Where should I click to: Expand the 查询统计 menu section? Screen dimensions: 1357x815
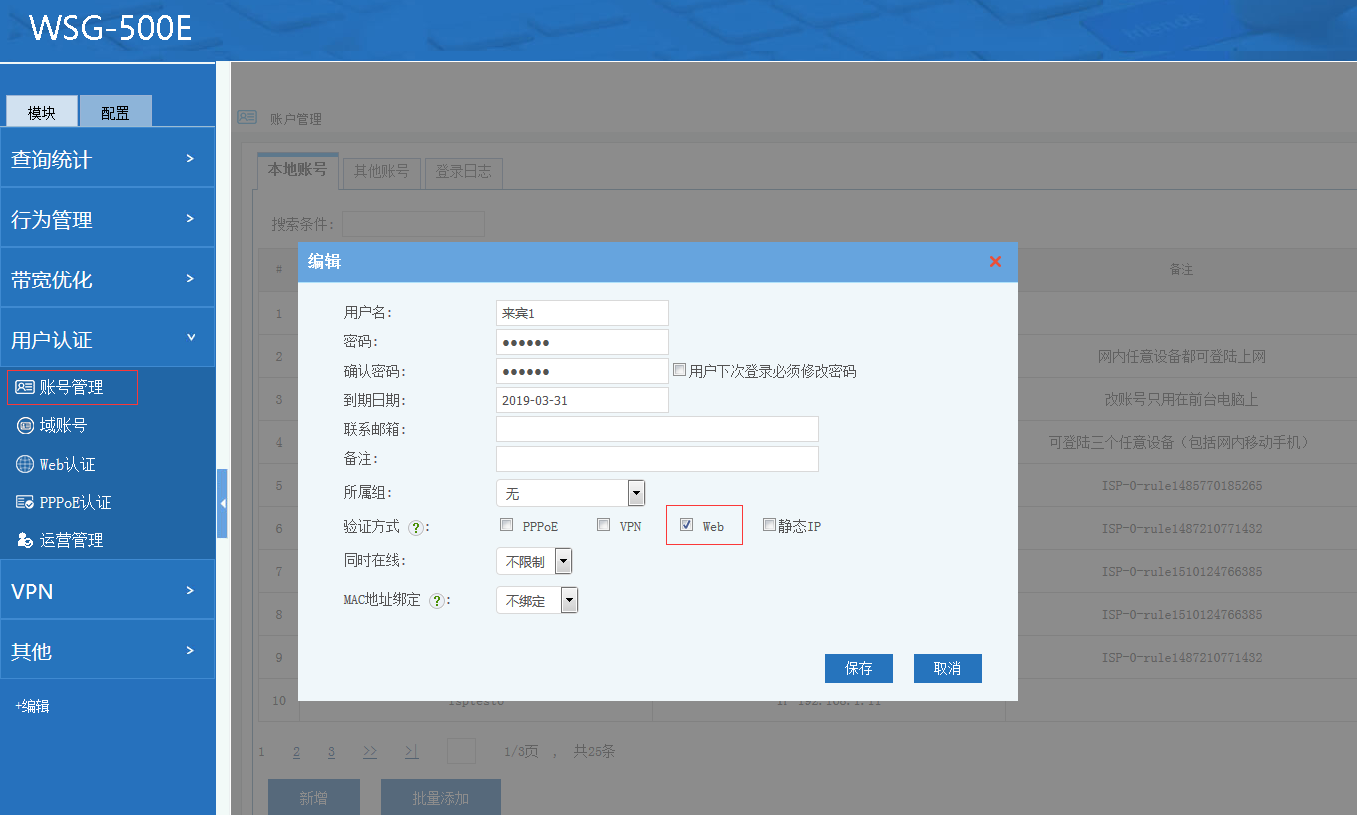coord(107,159)
